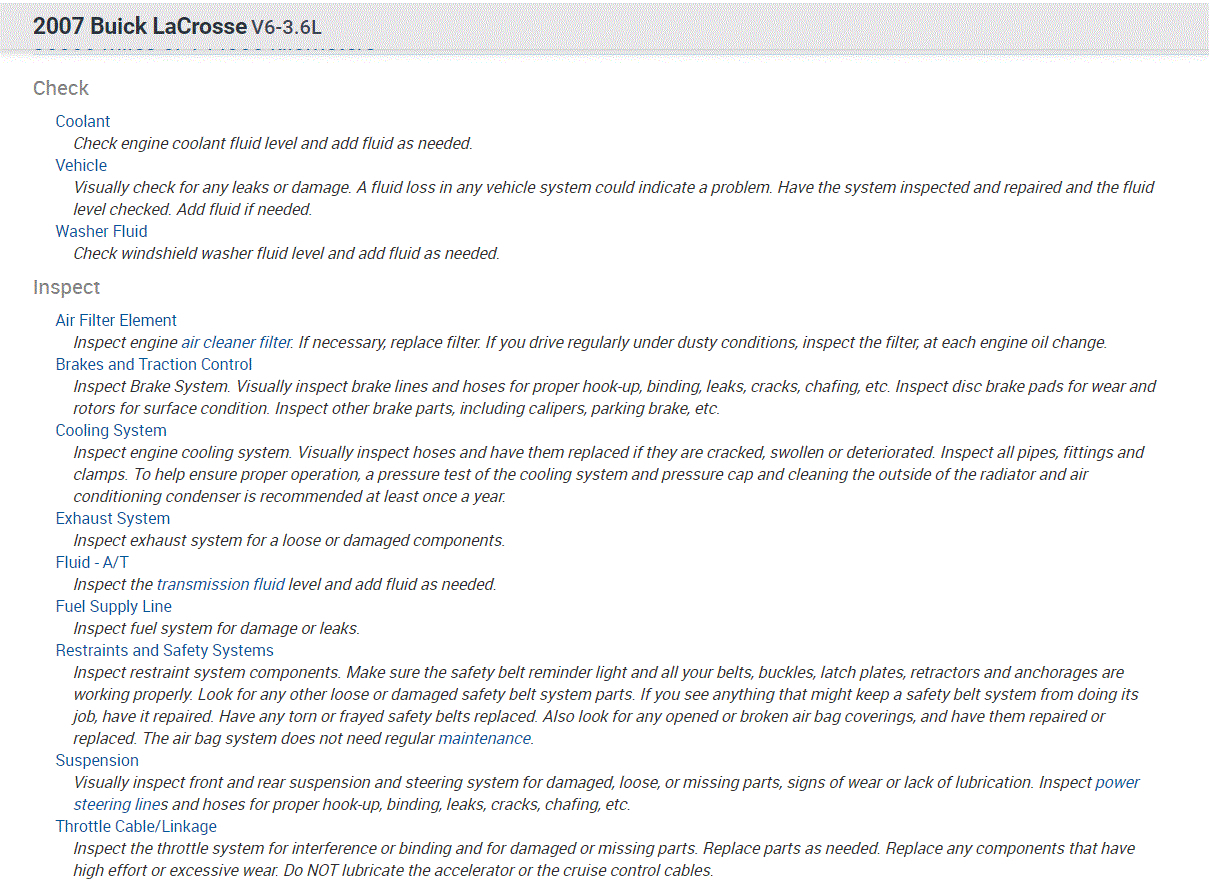The image size is (1209, 883).
Task: Click the 'Check' section heading
Action: coord(61,88)
